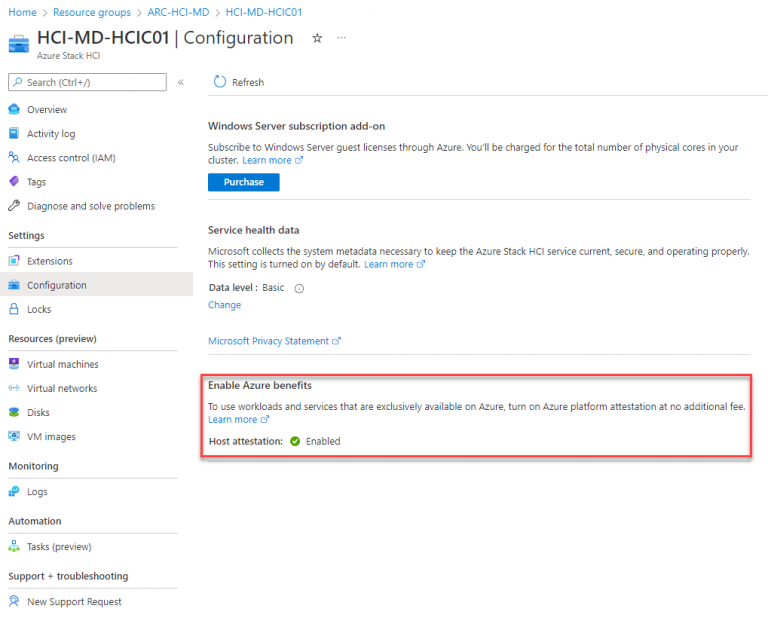Select the Tags sidebar icon
Screen dimensions: 768x627
click(x=14, y=182)
